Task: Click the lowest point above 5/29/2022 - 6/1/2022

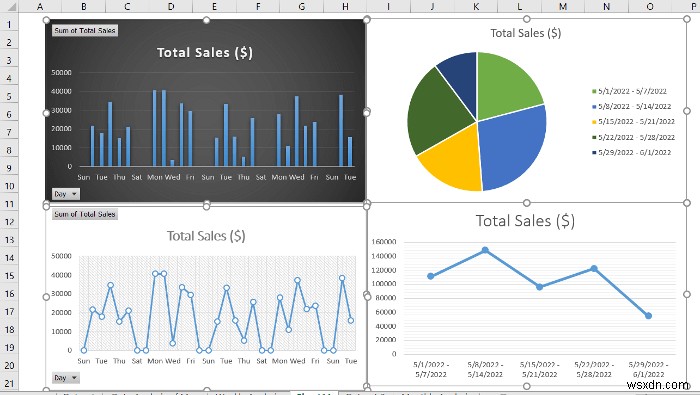Action: [x=648, y=316]
